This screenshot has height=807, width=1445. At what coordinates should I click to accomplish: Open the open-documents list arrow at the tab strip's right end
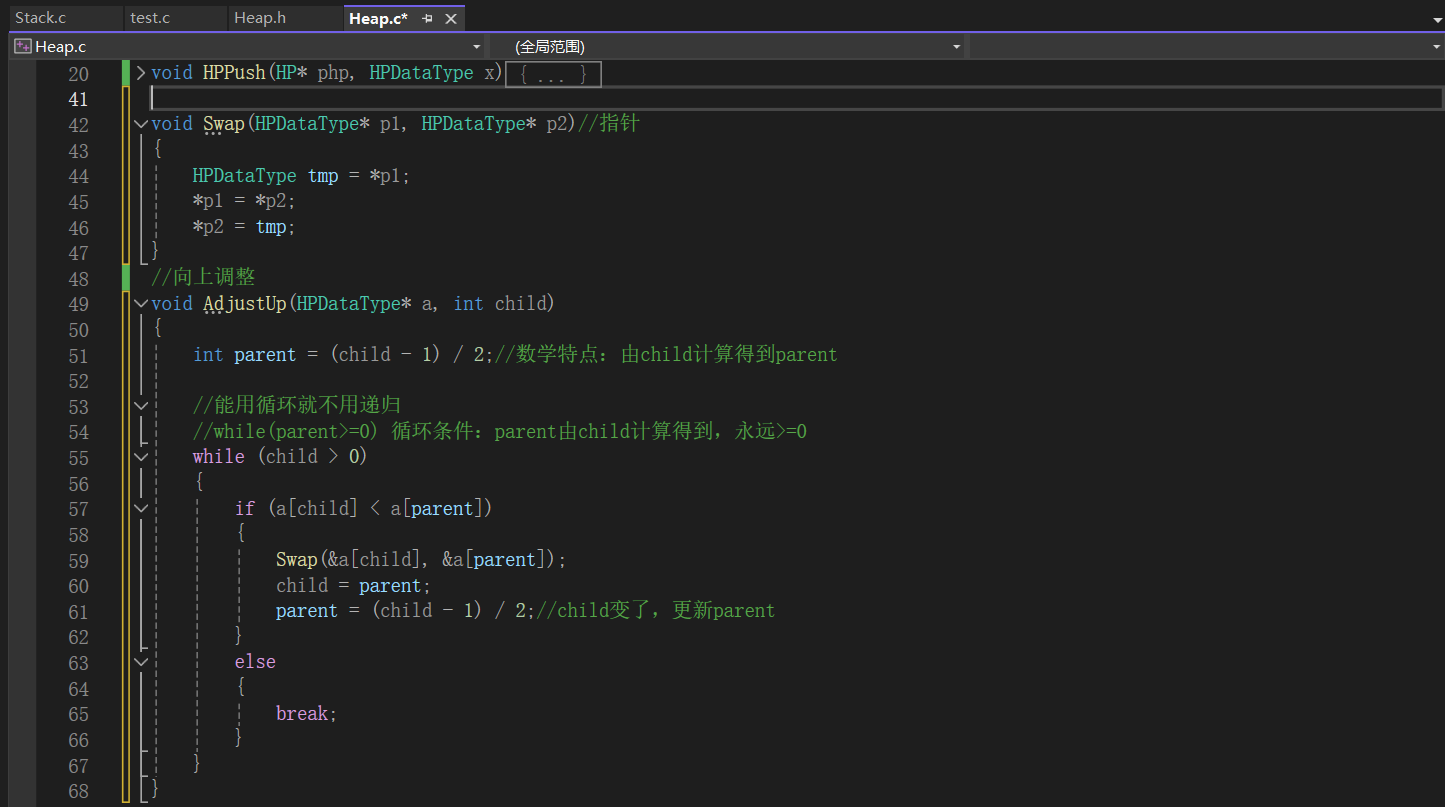1436,19
